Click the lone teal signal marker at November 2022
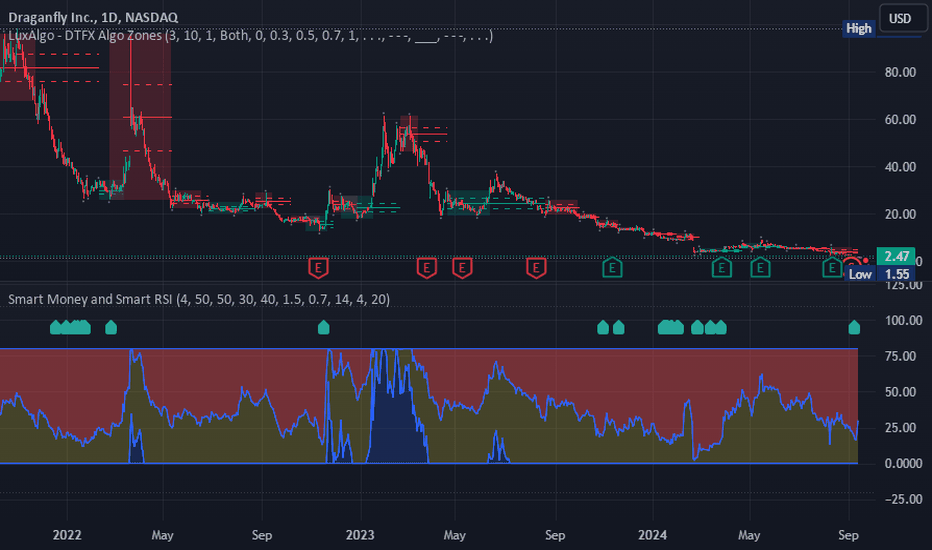Screen dimensions: 932x550 (323, 327)
